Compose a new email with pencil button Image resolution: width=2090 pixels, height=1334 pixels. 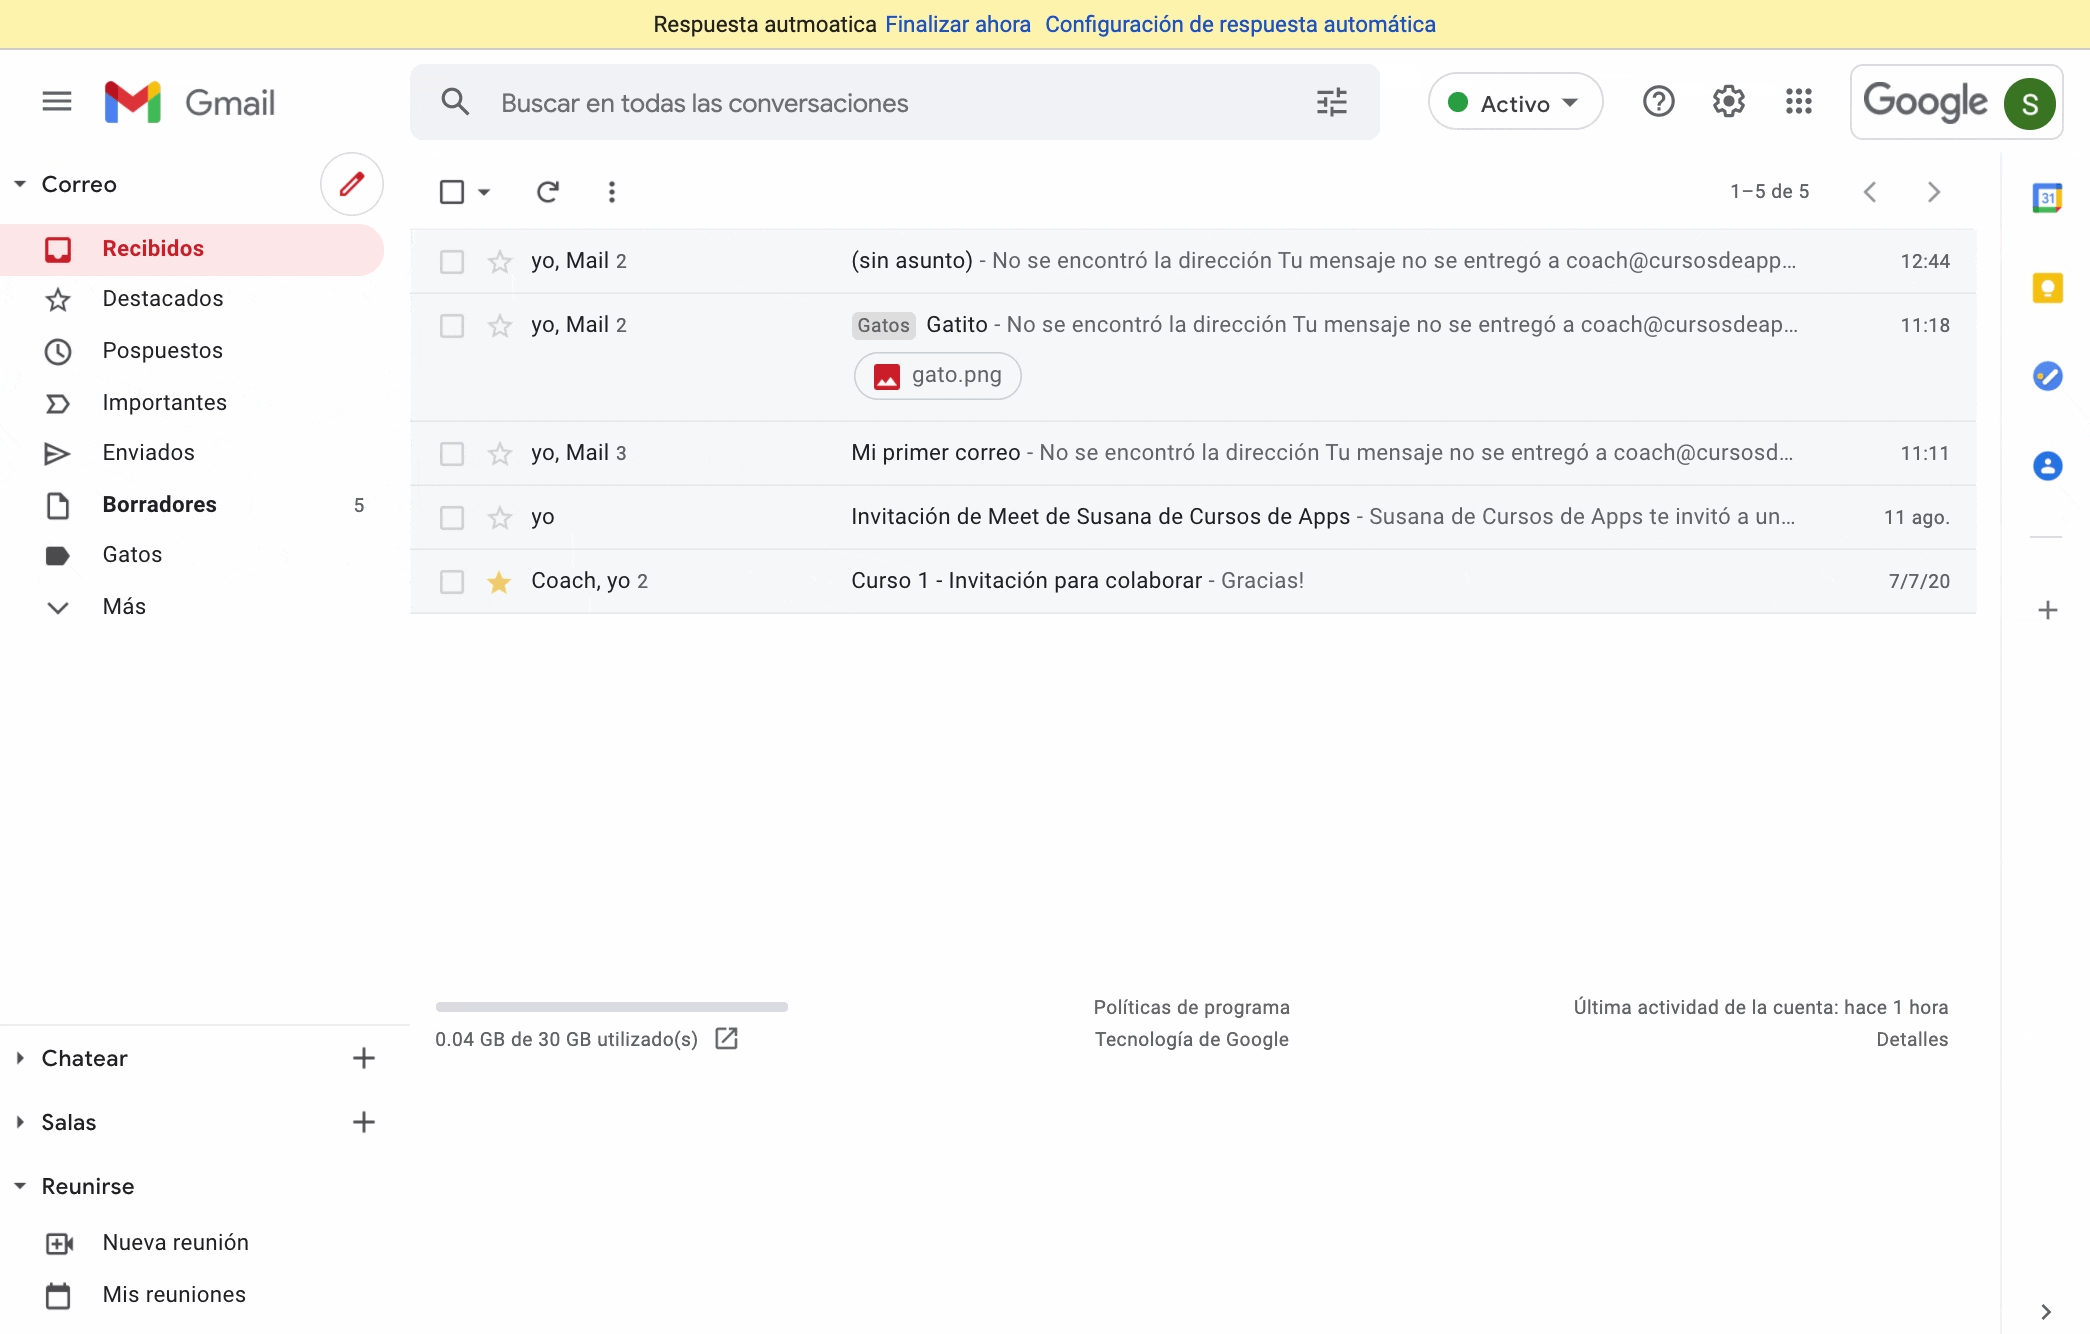click(352, 184)
